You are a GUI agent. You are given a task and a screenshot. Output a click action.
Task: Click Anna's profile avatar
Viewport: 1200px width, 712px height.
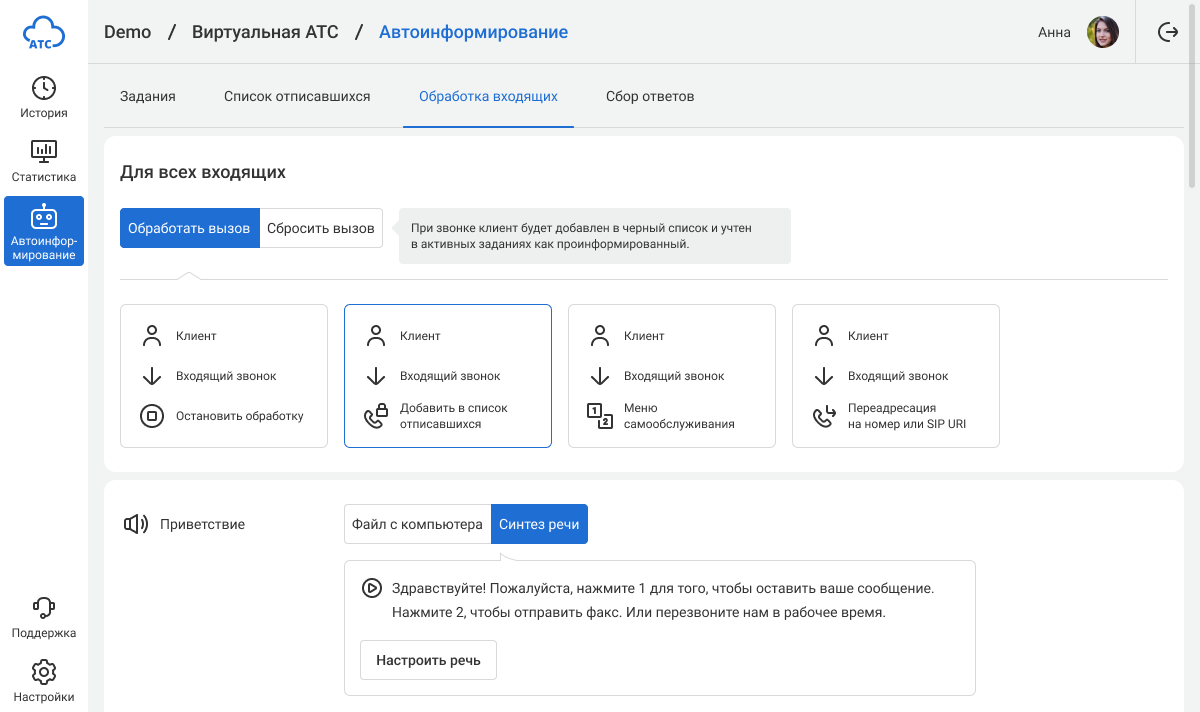click(1102, 32)
